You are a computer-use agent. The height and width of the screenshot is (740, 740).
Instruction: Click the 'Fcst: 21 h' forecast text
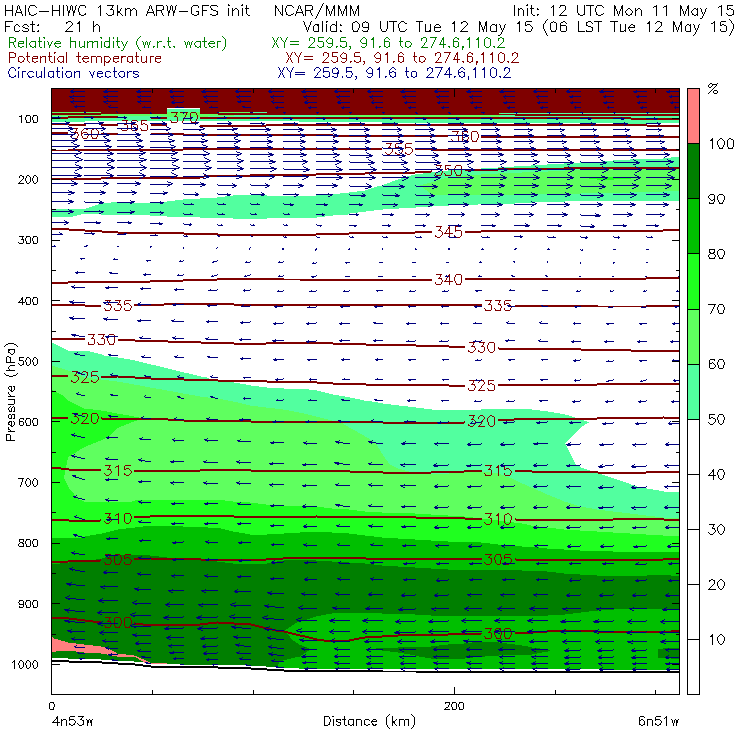click(x=52, y=26)
